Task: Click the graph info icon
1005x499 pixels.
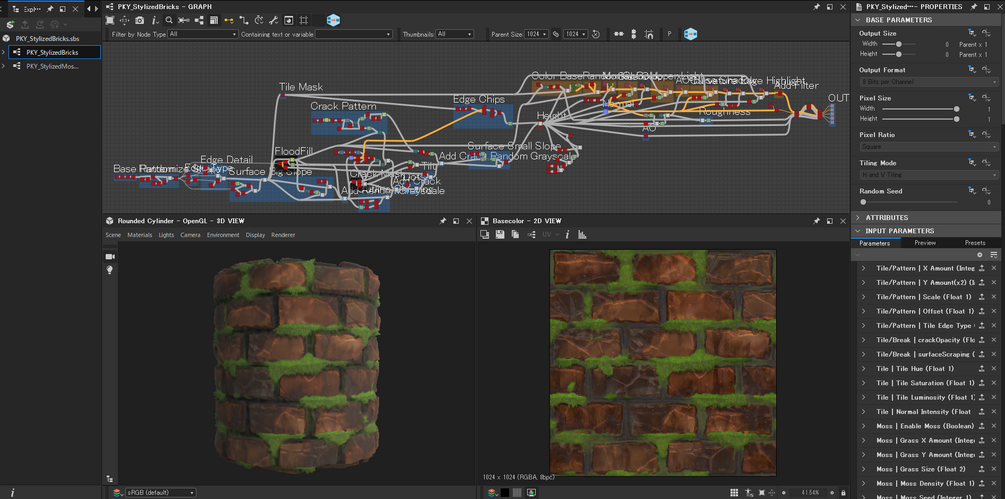Action: pyautogui.click(x=153, y=20)
